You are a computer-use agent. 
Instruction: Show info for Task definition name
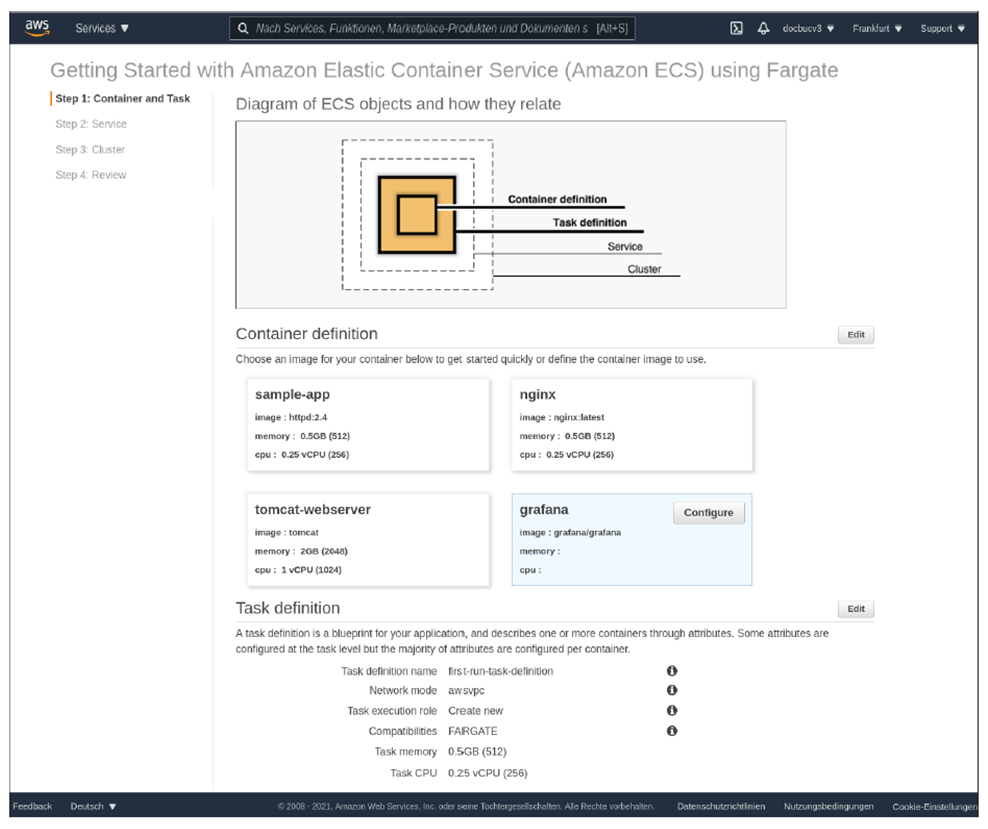[x=672, y=671]
